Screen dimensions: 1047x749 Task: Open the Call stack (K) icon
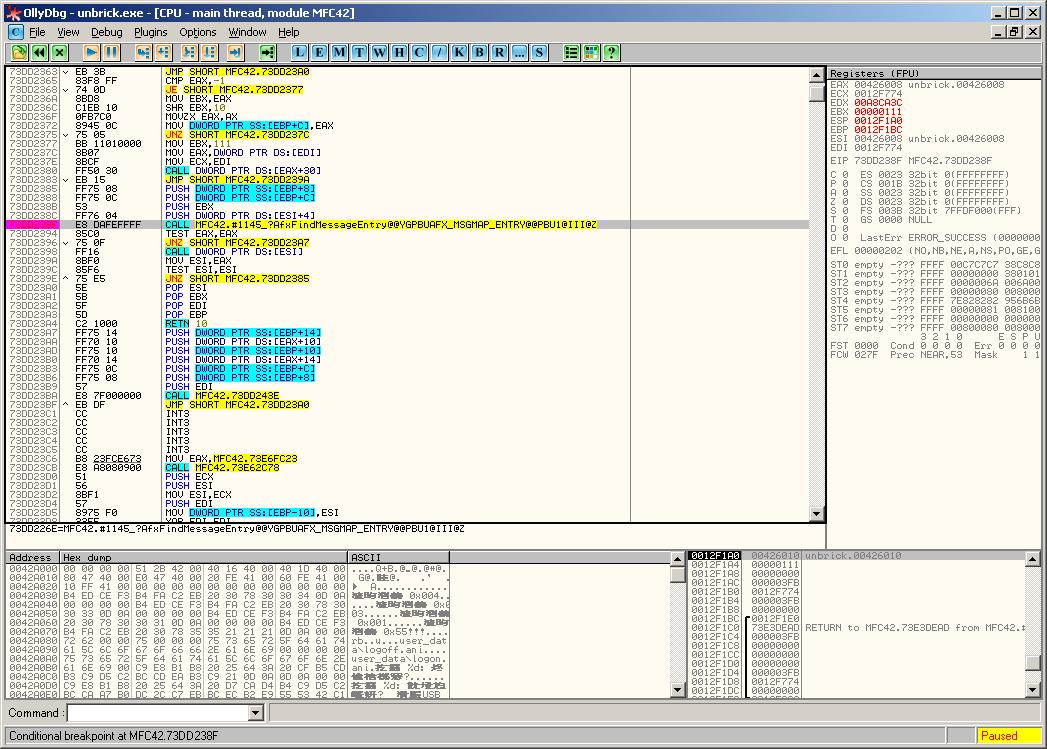click(459, 52)
